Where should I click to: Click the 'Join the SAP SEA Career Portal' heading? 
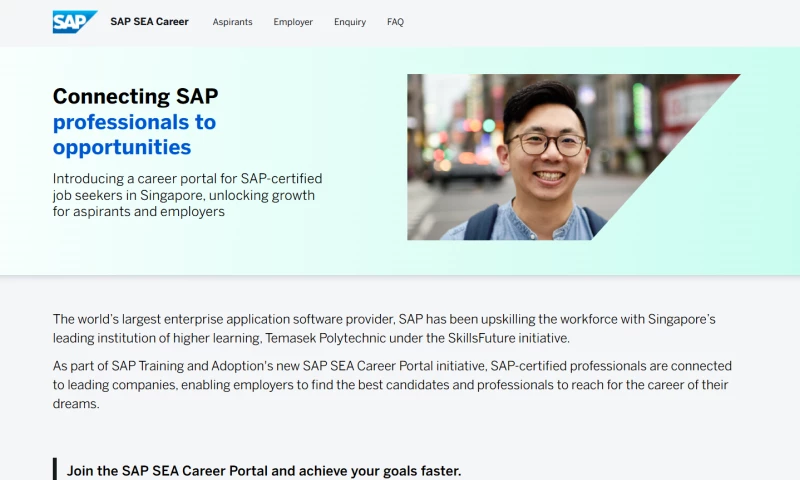coord(264,471)
